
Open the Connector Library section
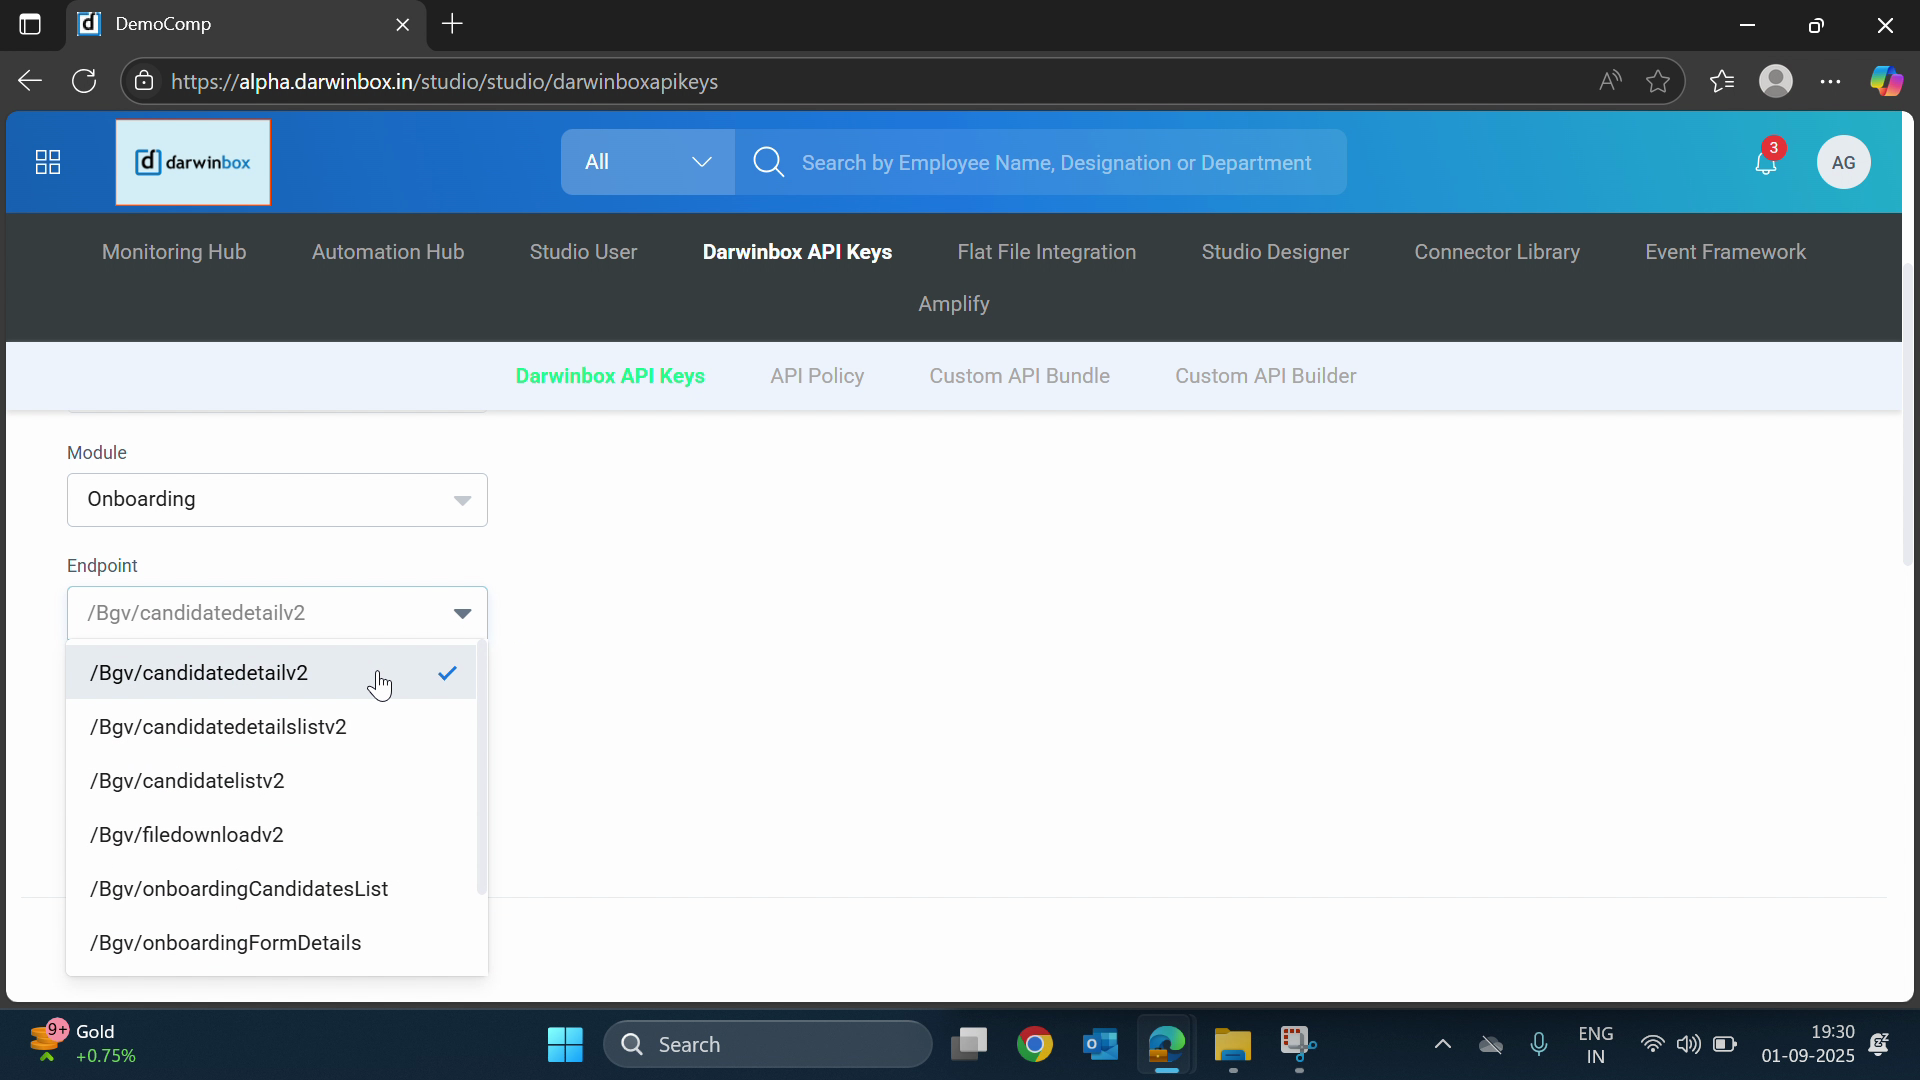pyautogui.click(x=1496, y=252)
